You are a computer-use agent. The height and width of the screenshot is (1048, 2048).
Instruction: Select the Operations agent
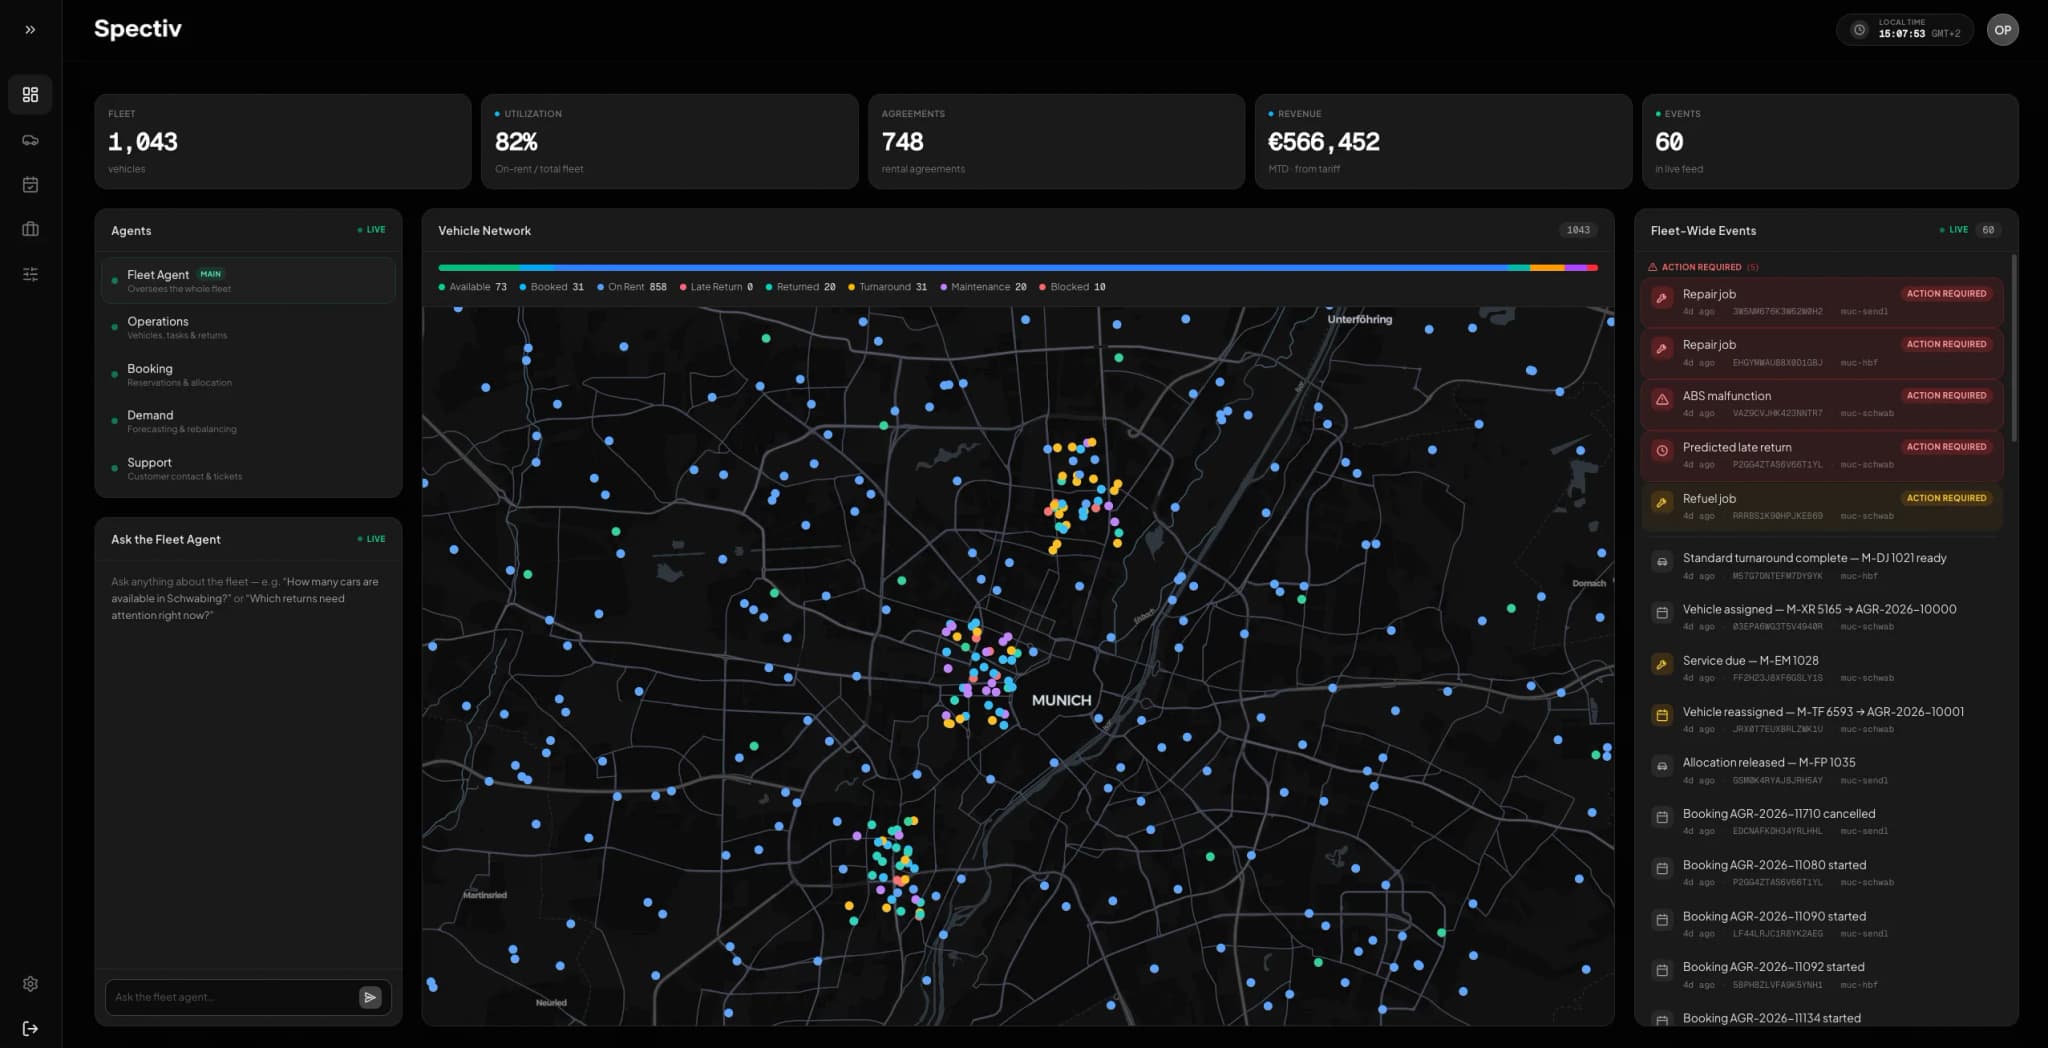[248, 328]
